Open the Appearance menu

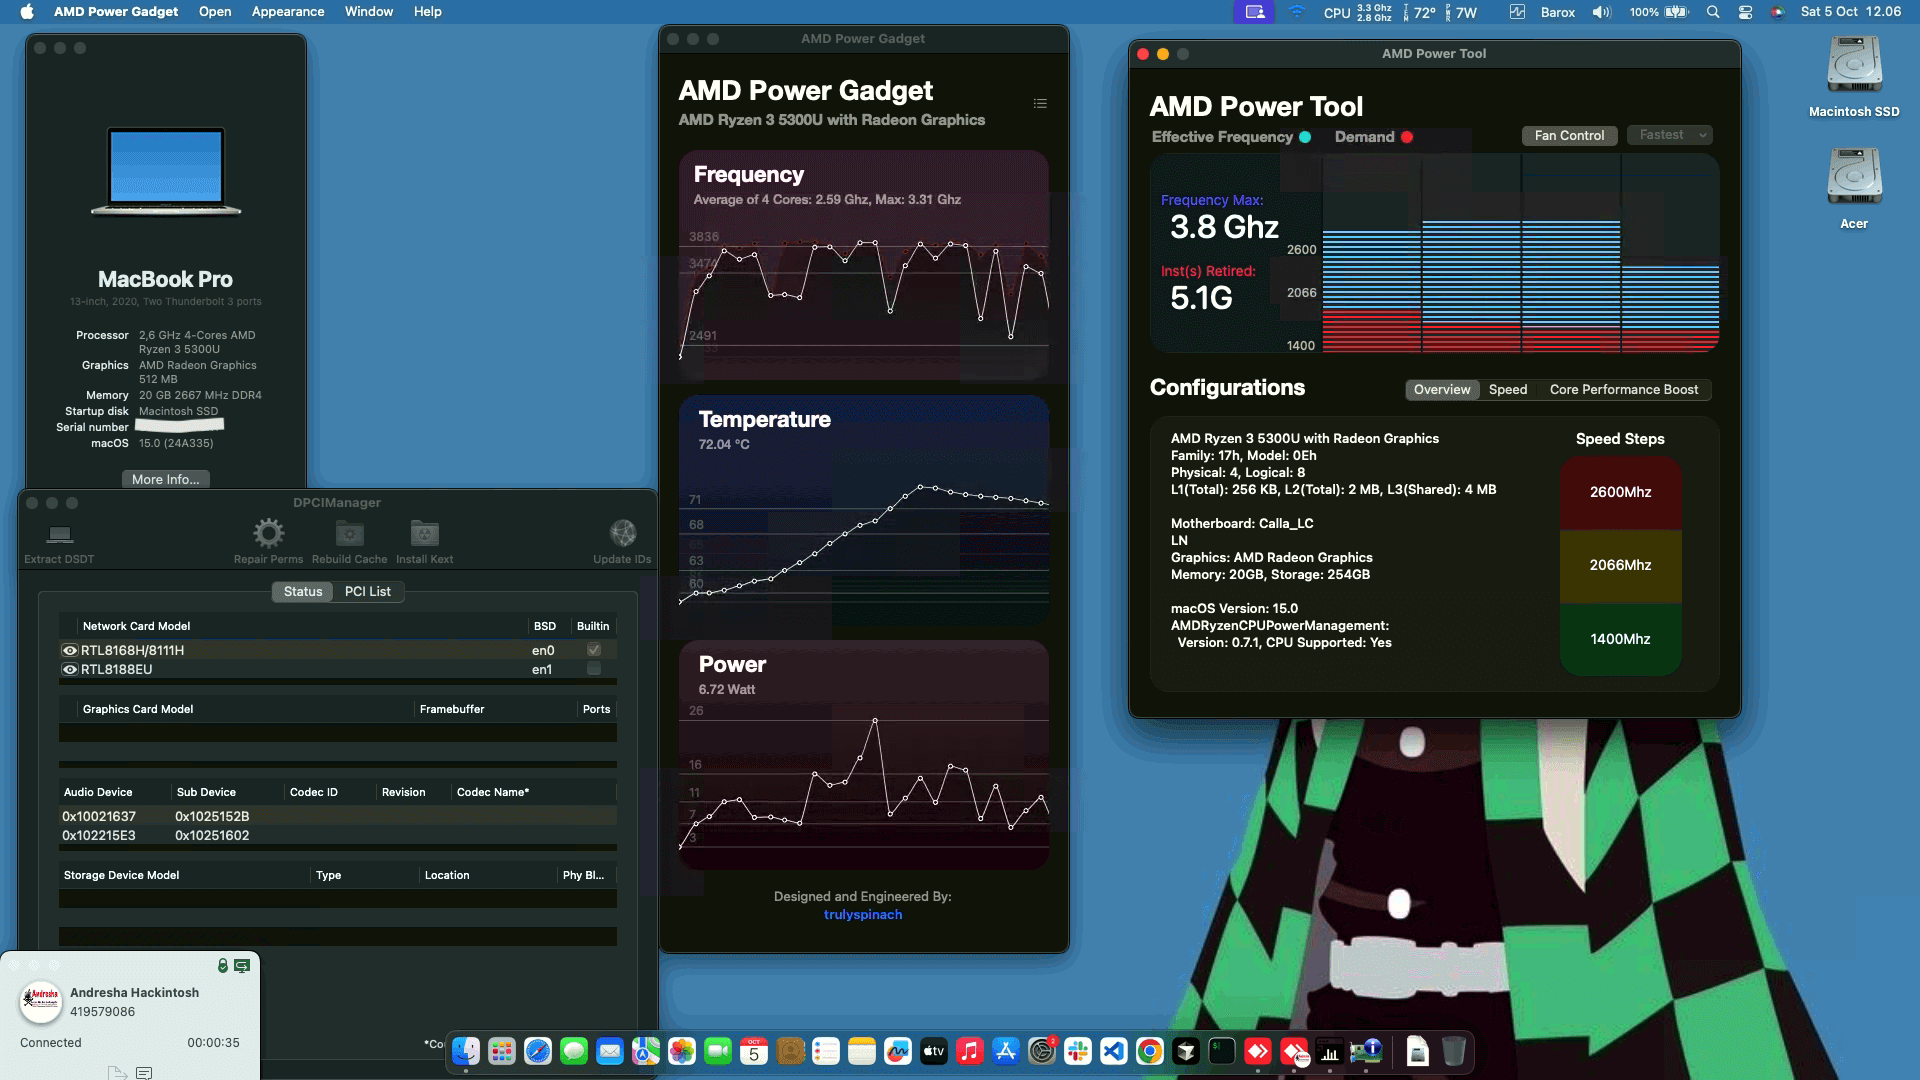tap(287, 11)
